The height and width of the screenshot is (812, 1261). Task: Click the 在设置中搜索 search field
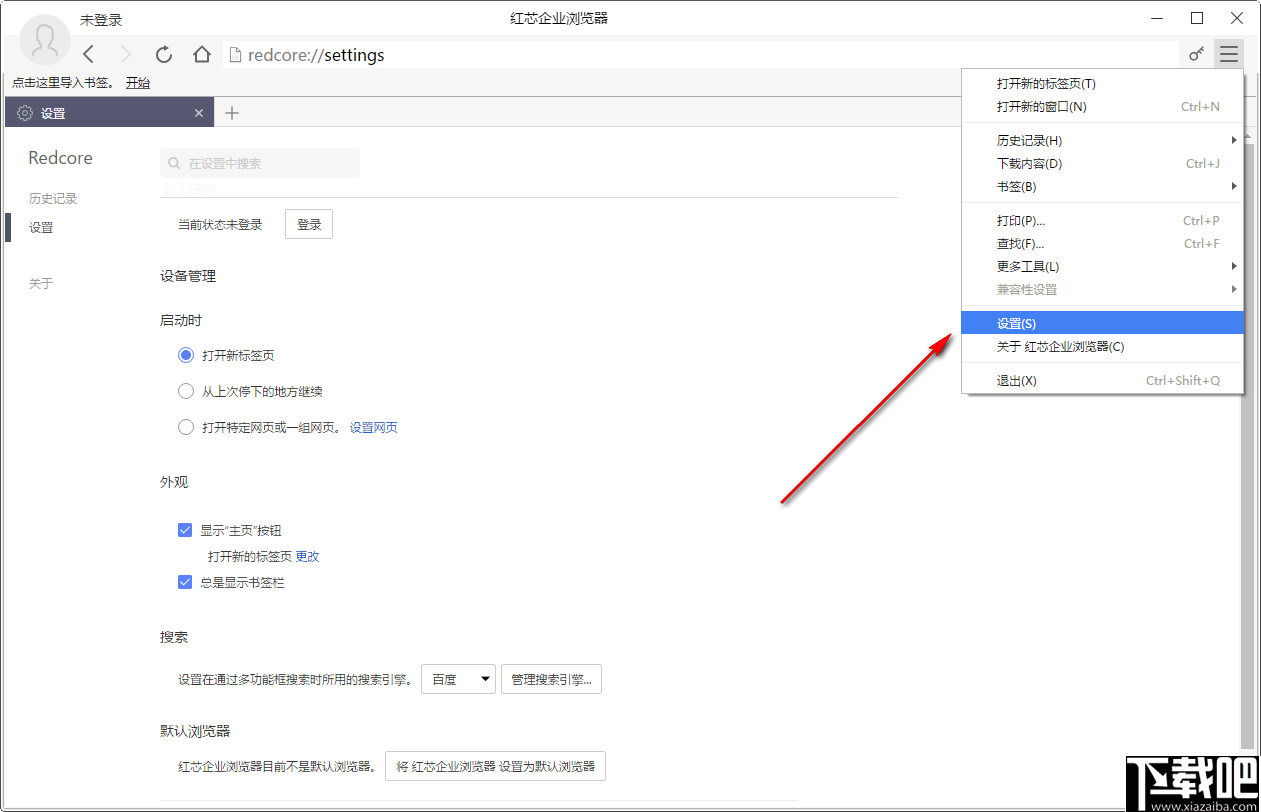point(260,162)
